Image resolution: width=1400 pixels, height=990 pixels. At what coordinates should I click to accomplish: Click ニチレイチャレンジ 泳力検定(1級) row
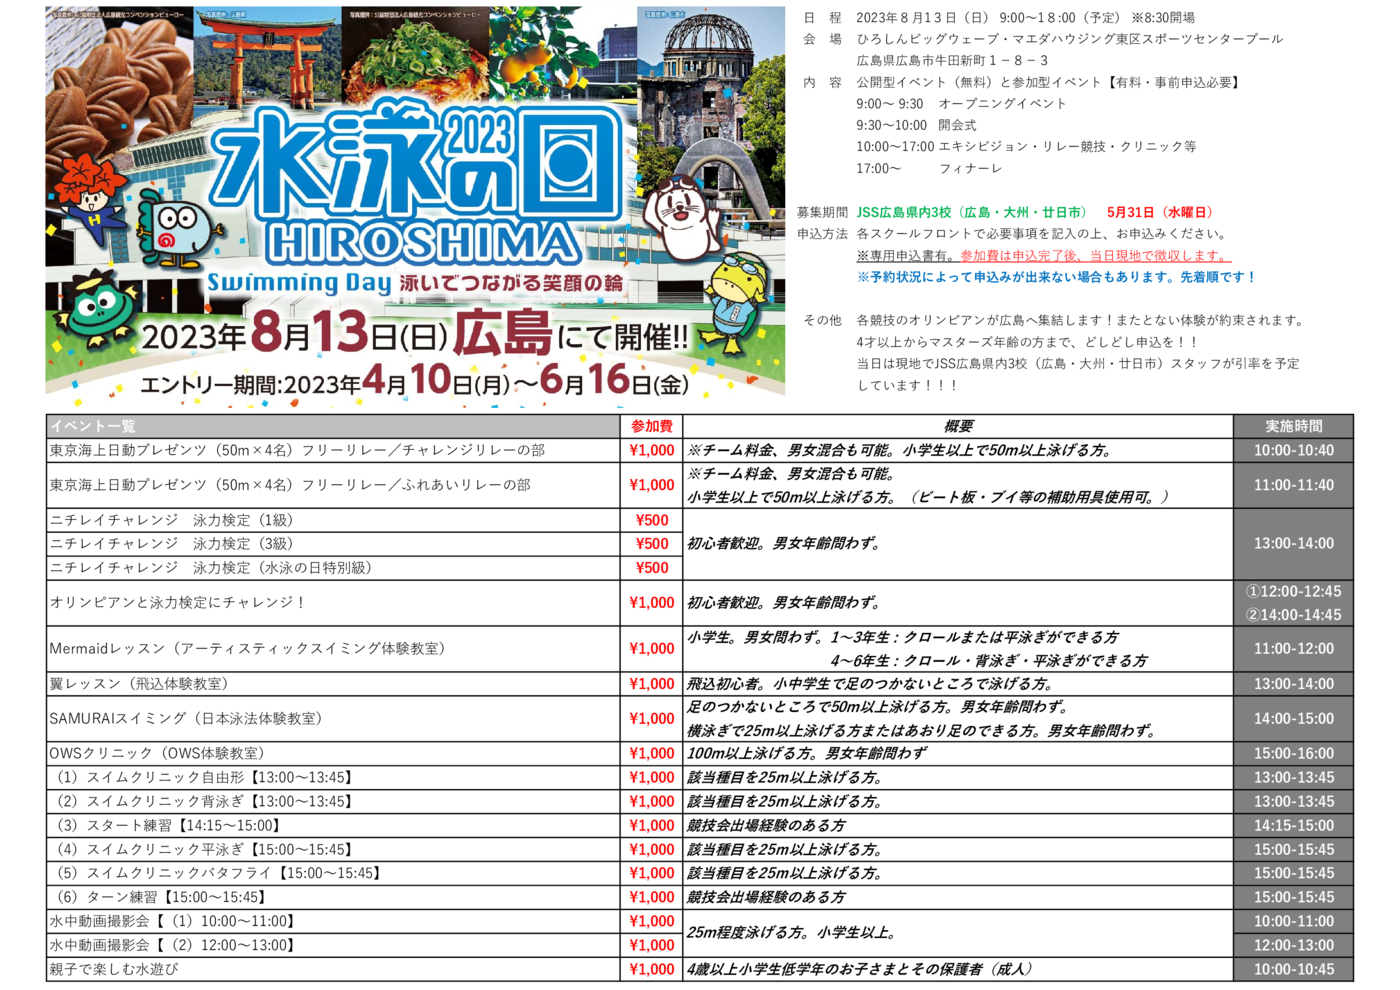333,520
